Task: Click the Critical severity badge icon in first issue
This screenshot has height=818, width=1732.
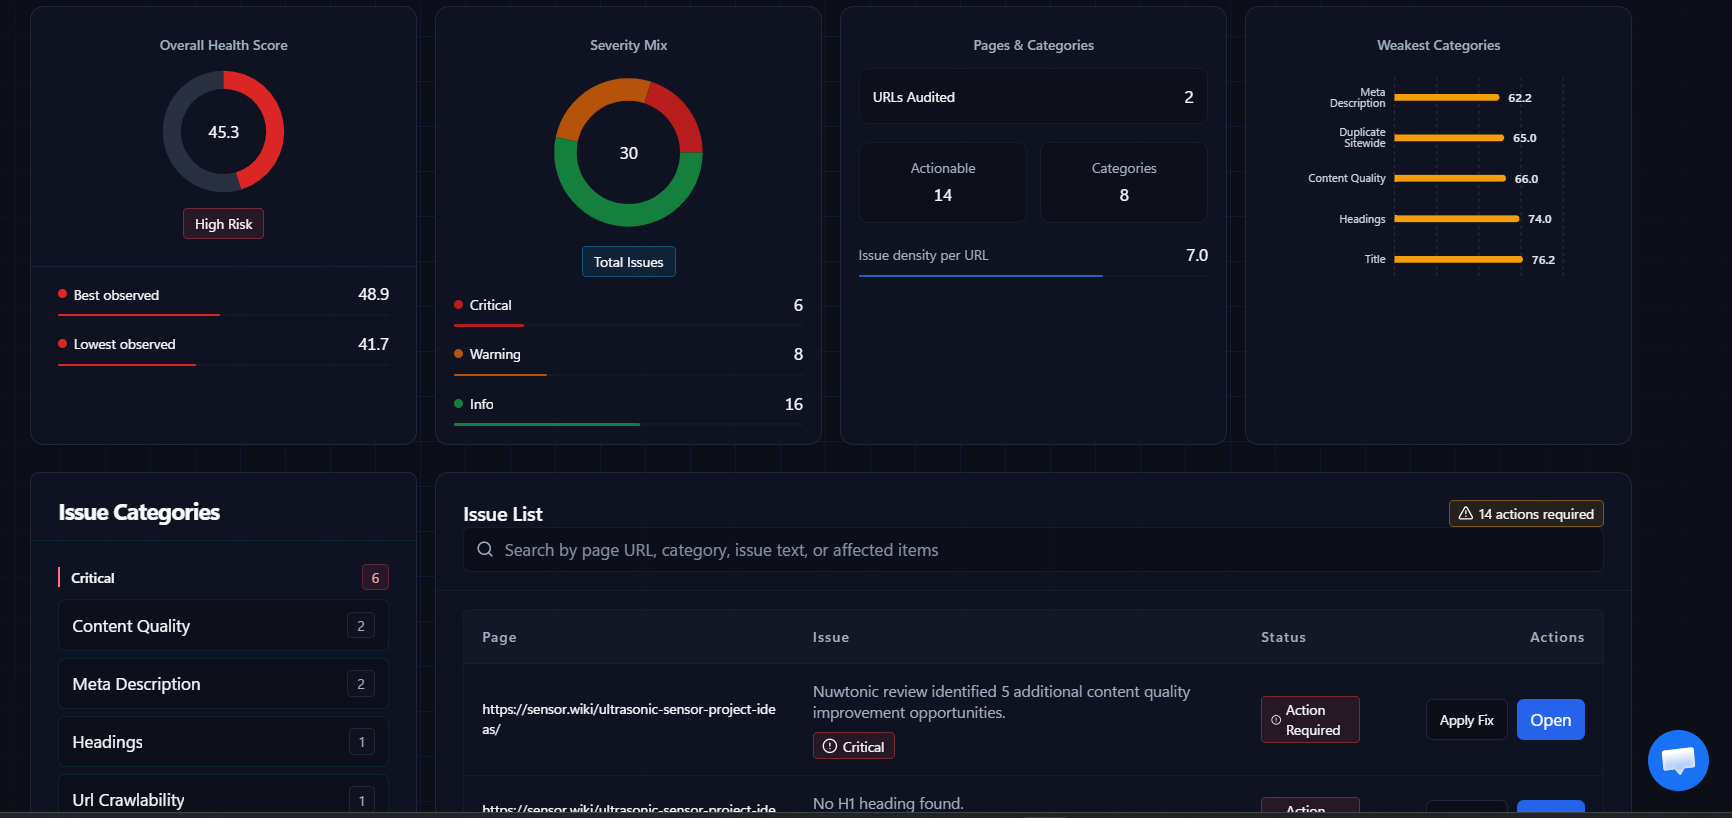Action: pyautogui.click(x=829, y=746)
